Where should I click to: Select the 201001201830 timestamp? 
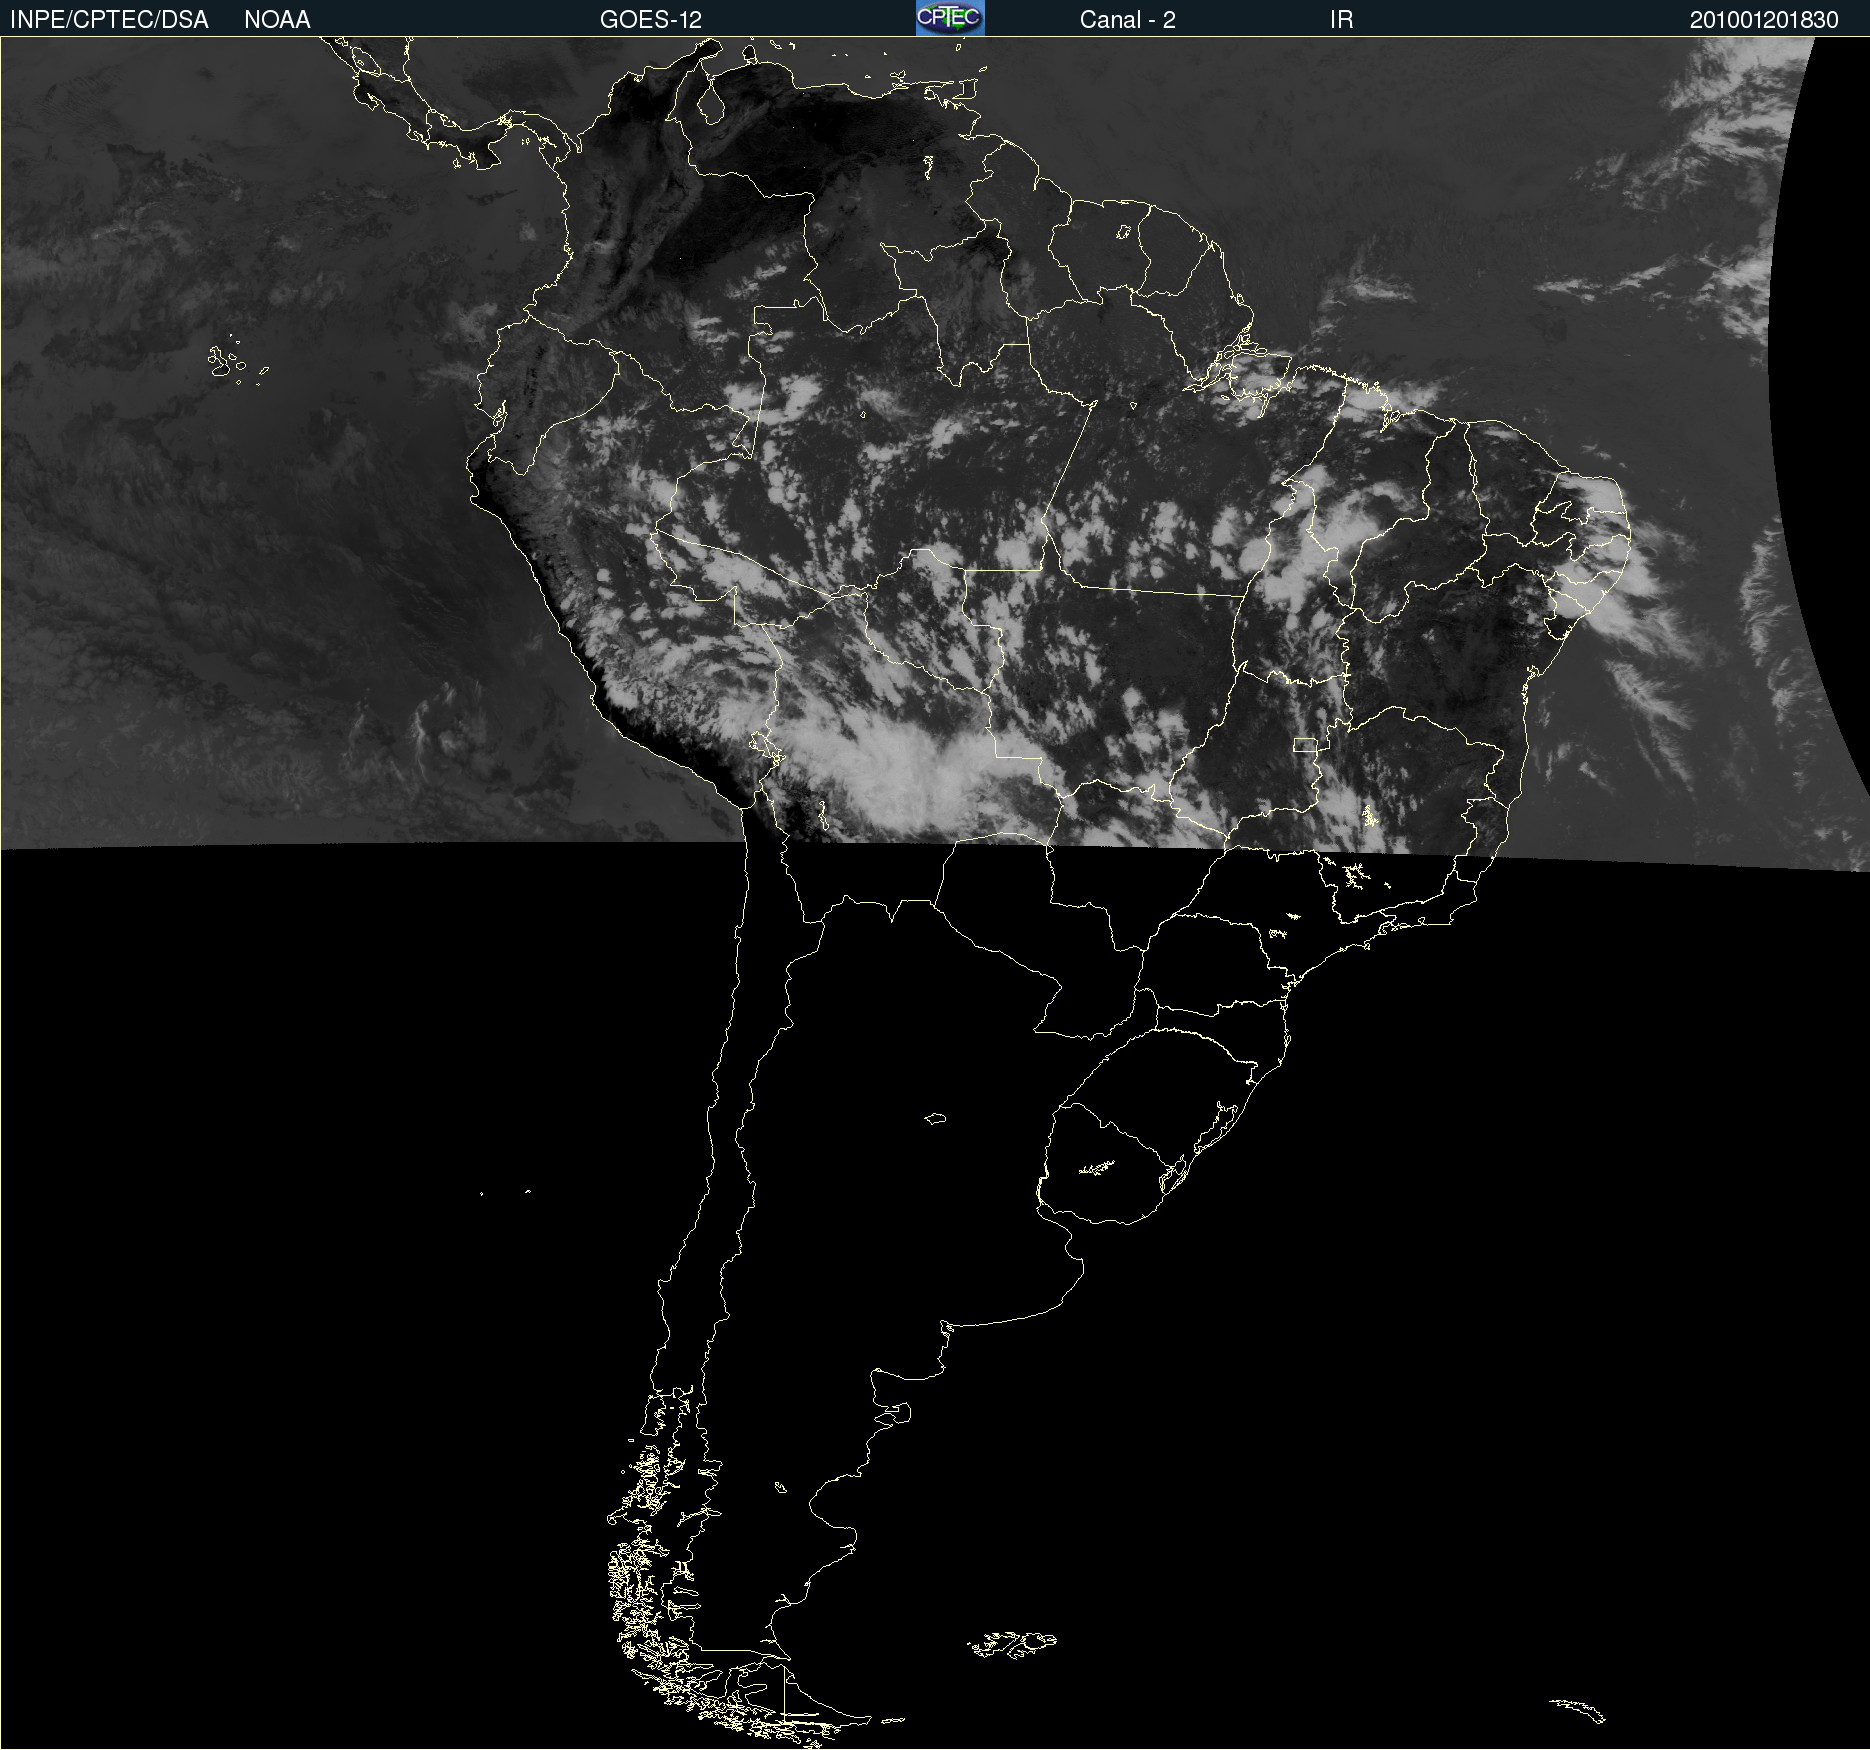(1764, 20)
